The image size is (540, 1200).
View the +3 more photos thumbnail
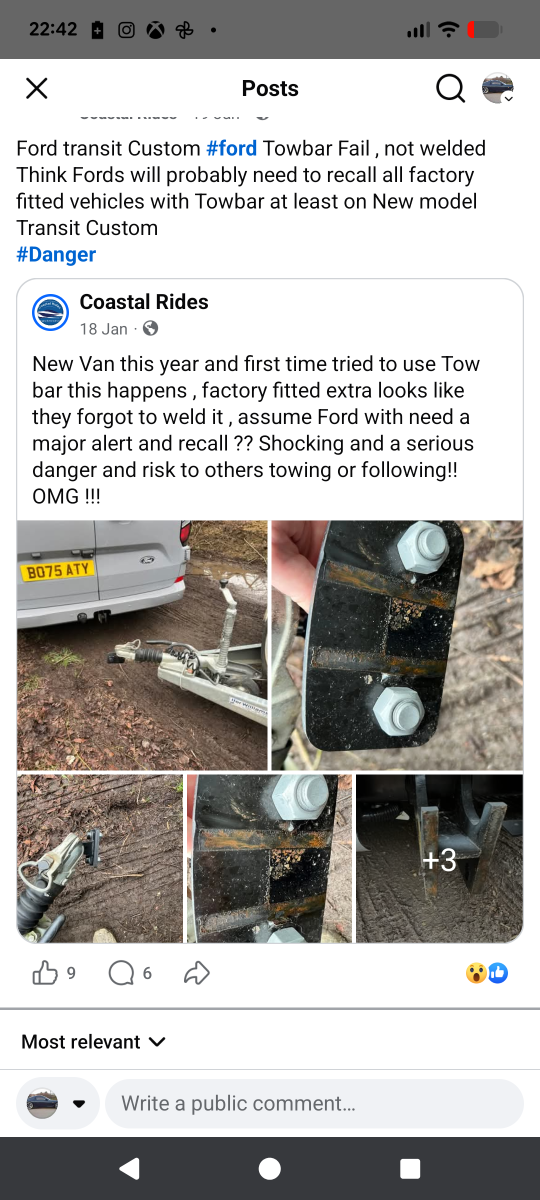tap(440, 859)
